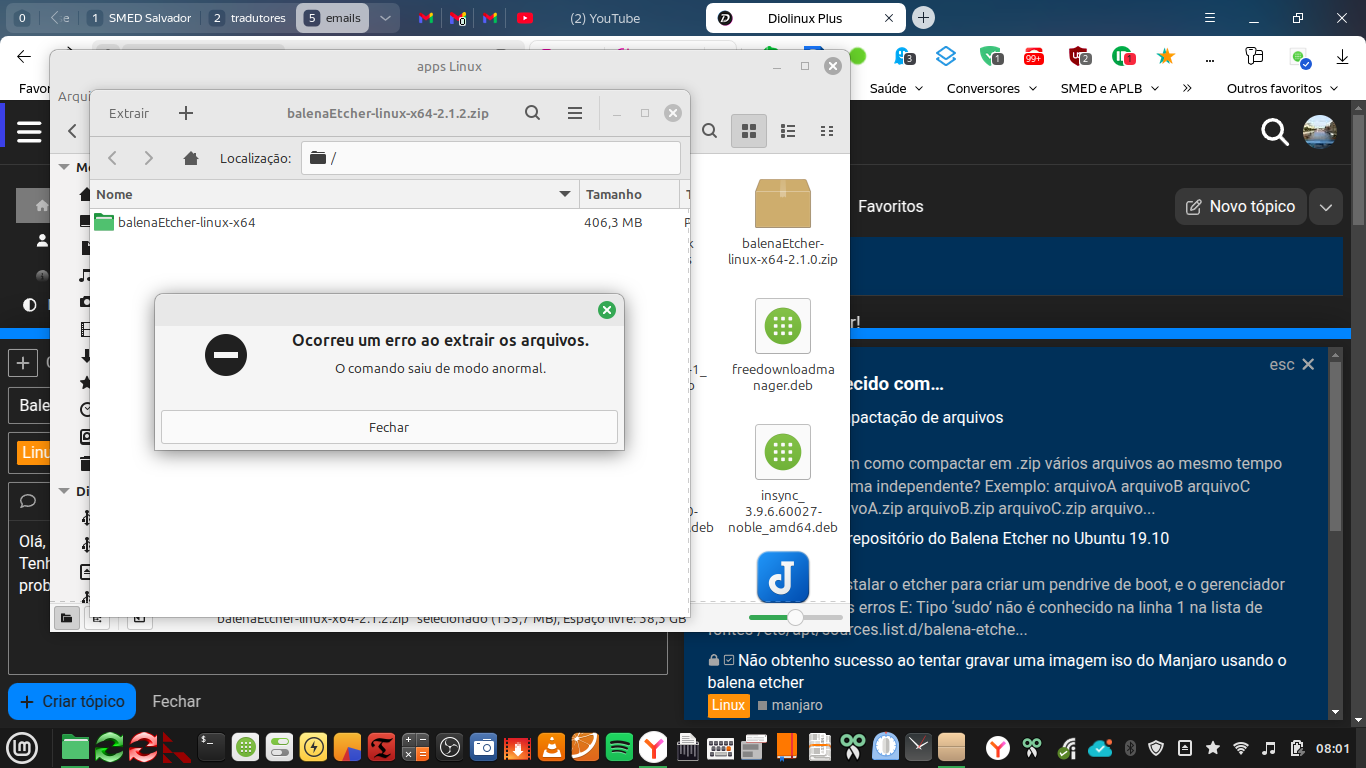
Task: Click Fechar in the extraction error dialog
Action: tap(389, 427)
